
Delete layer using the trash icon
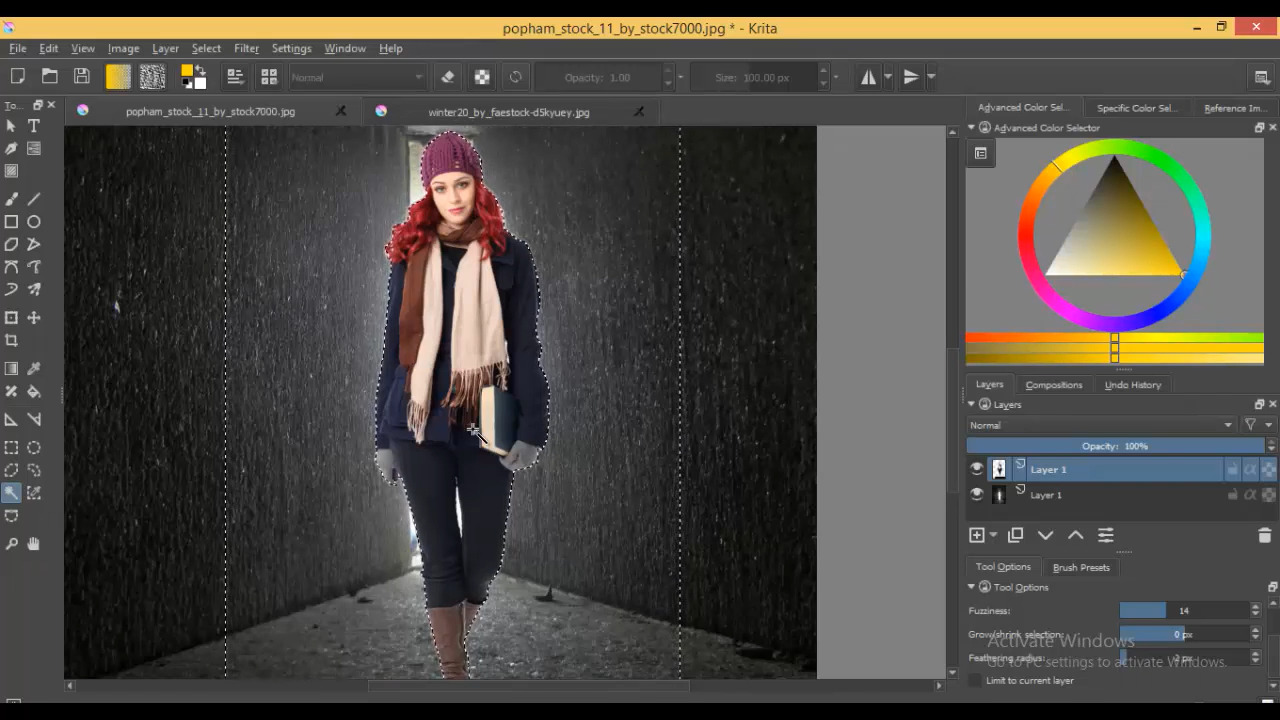click(1264, 536)
